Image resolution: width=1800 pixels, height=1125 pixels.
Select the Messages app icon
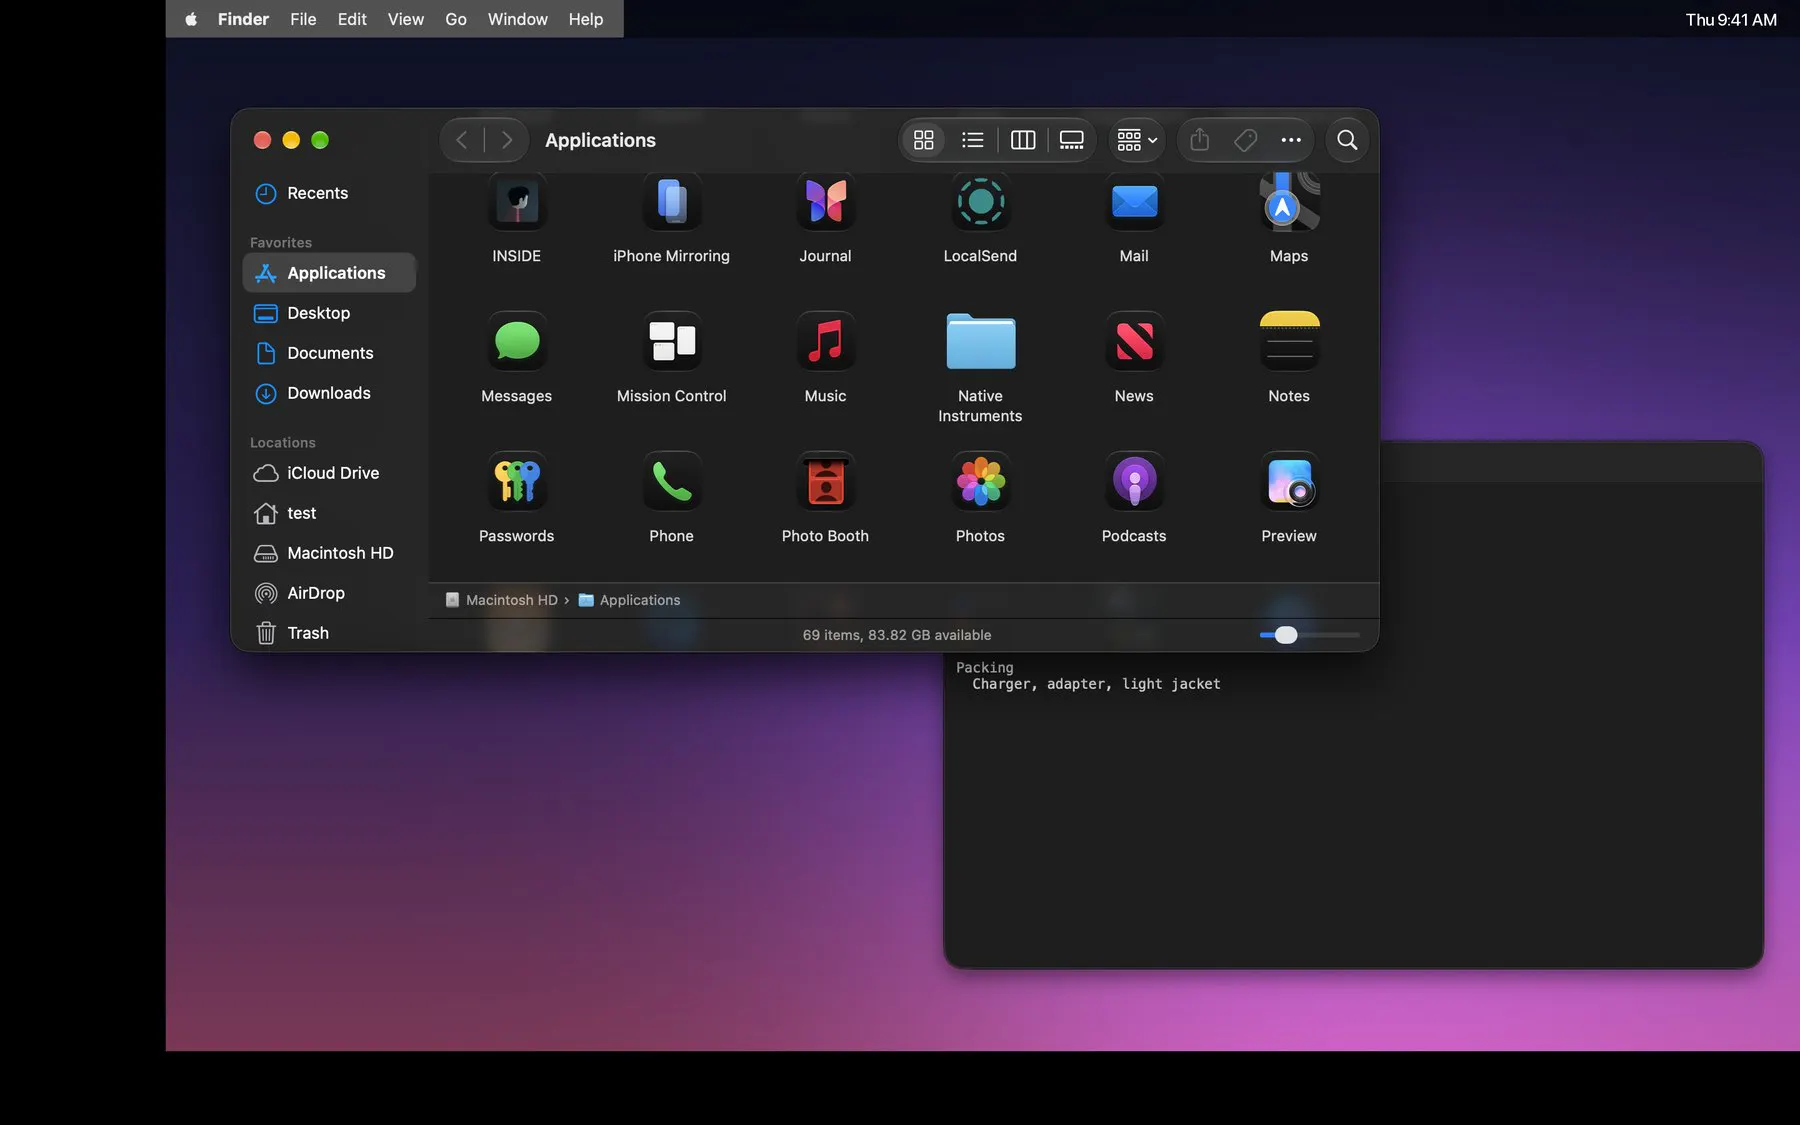point(516,342)
